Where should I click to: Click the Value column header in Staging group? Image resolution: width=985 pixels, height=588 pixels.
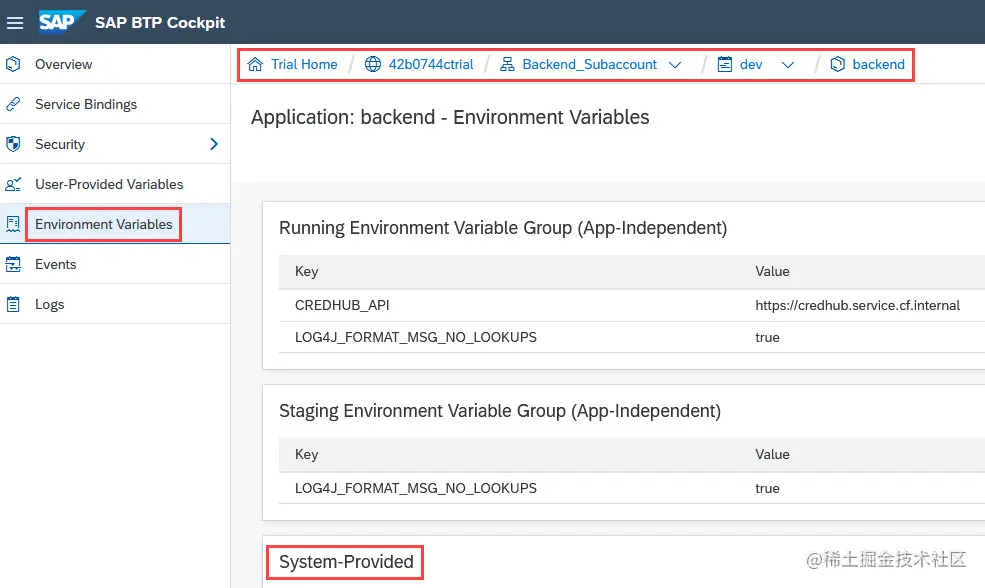[772, 454]
